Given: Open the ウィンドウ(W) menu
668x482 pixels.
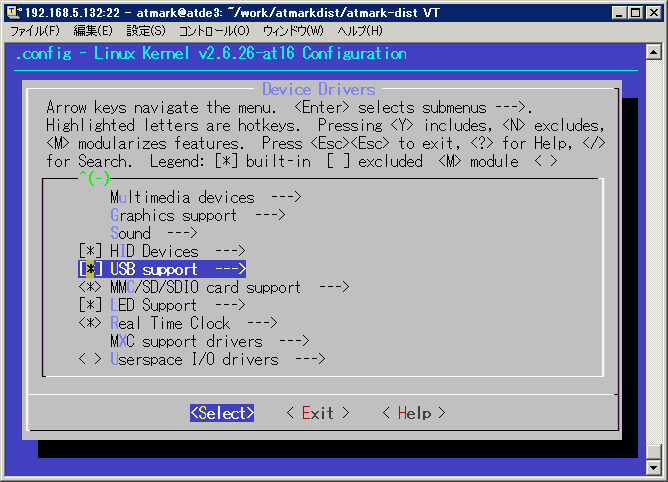Looking at the screenshot, I should pyautogui.click(x=293, y=31).
